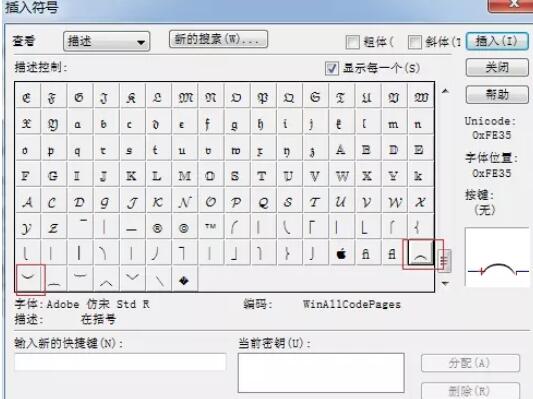The width and height of the screenshot is (533, 399).
Task: Uncheck the 显示每一个(S) checkbox
Action: pos(332,68)
